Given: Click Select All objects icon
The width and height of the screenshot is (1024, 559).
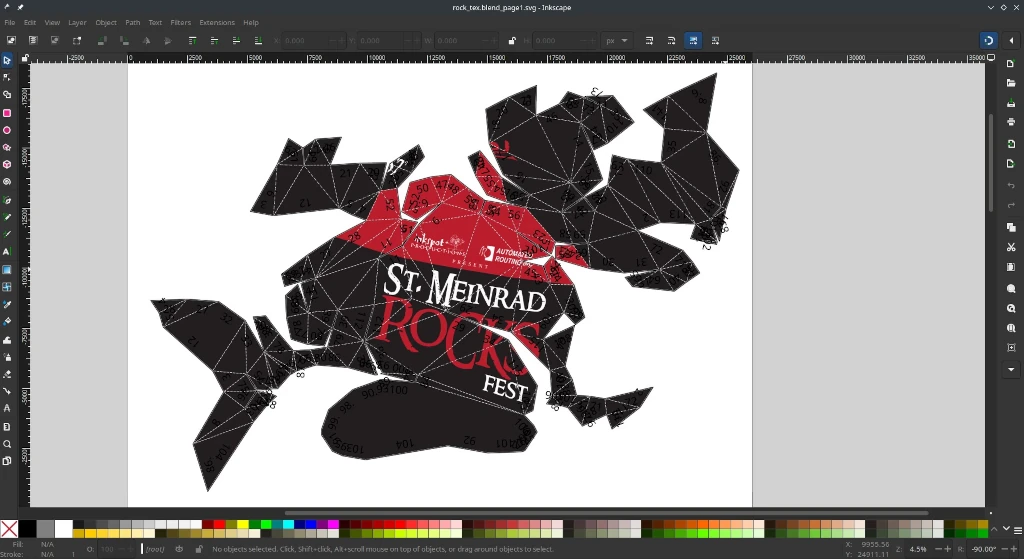Looking at the screenshot, I should coord(11,40).
